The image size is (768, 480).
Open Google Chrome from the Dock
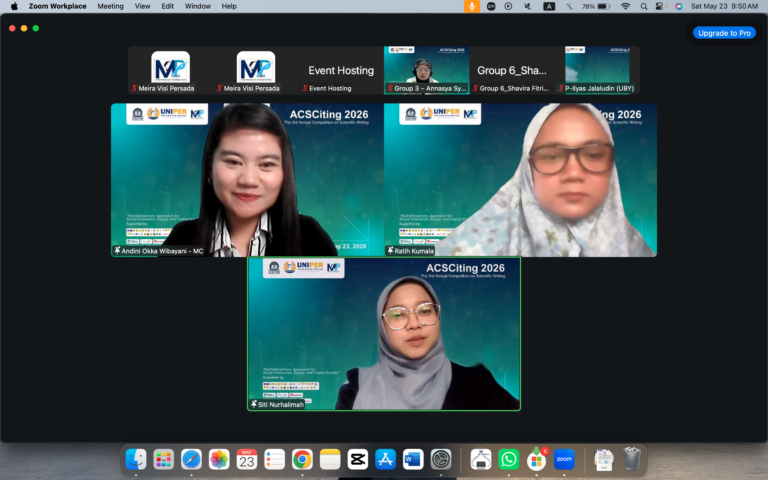pyautogui.click(x=302, y=459)
